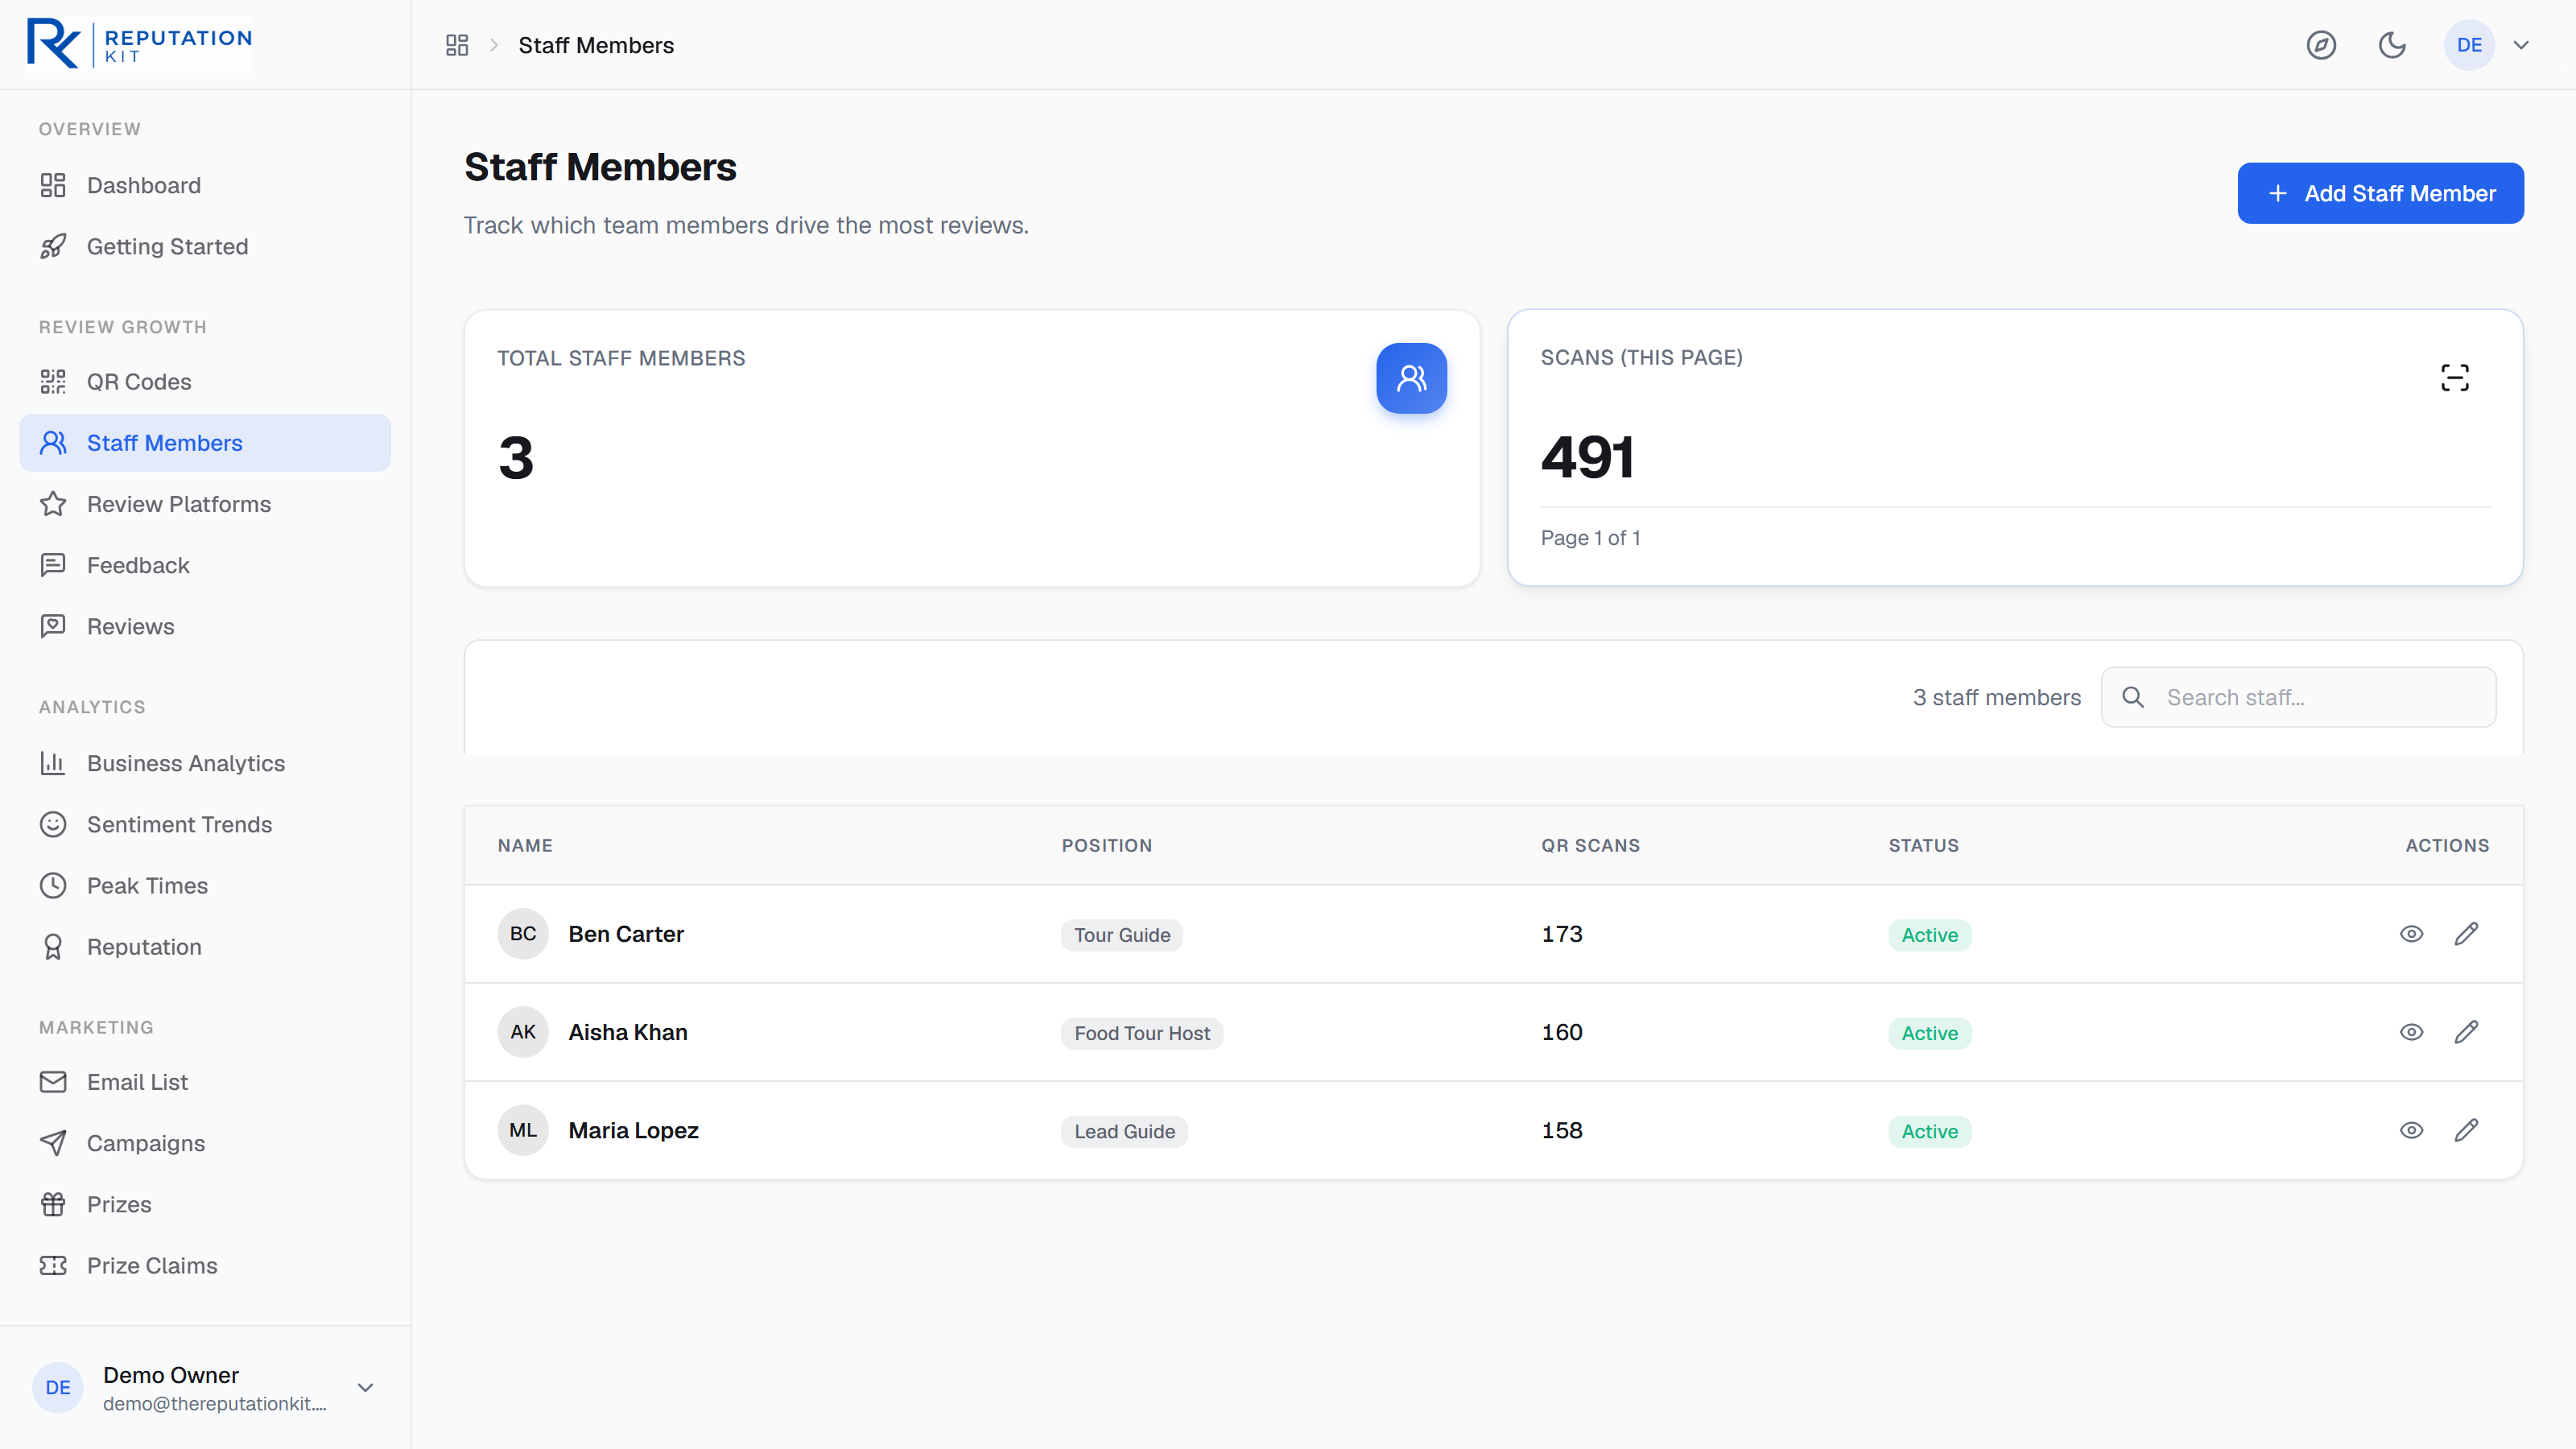Expand the DE profile dropdown in header
The image size is (2576, 1449).
coord(2521,45)
